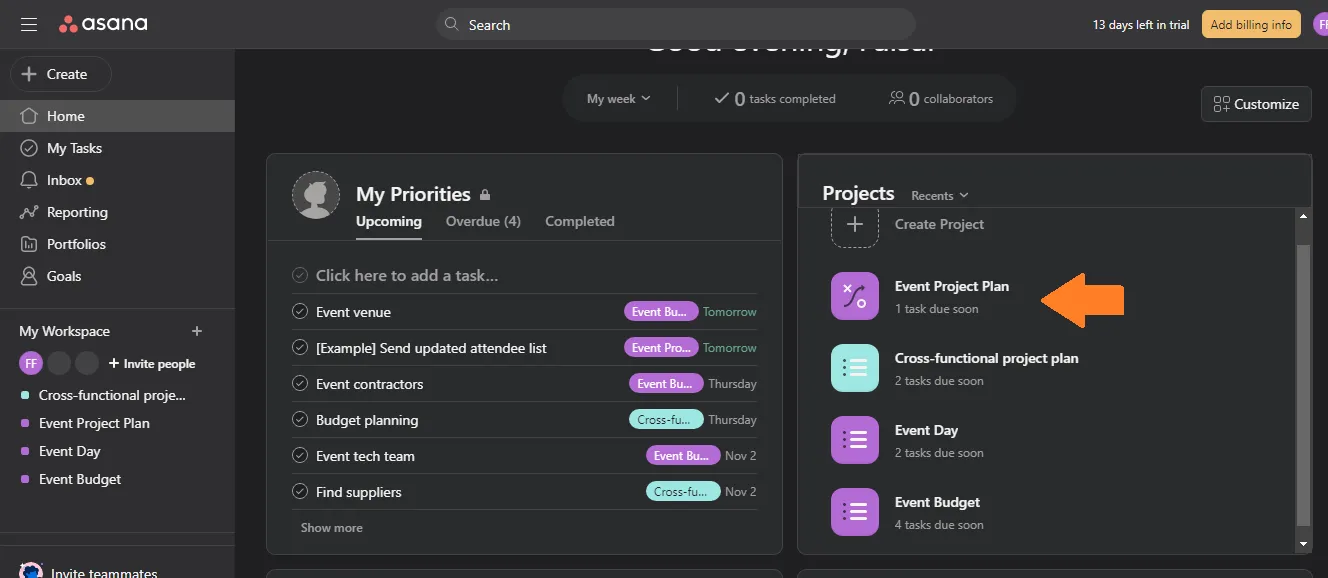This screenshot has width=1328, height=578.
Task: Click the collaborators people icon
Action: click(896, 98)
